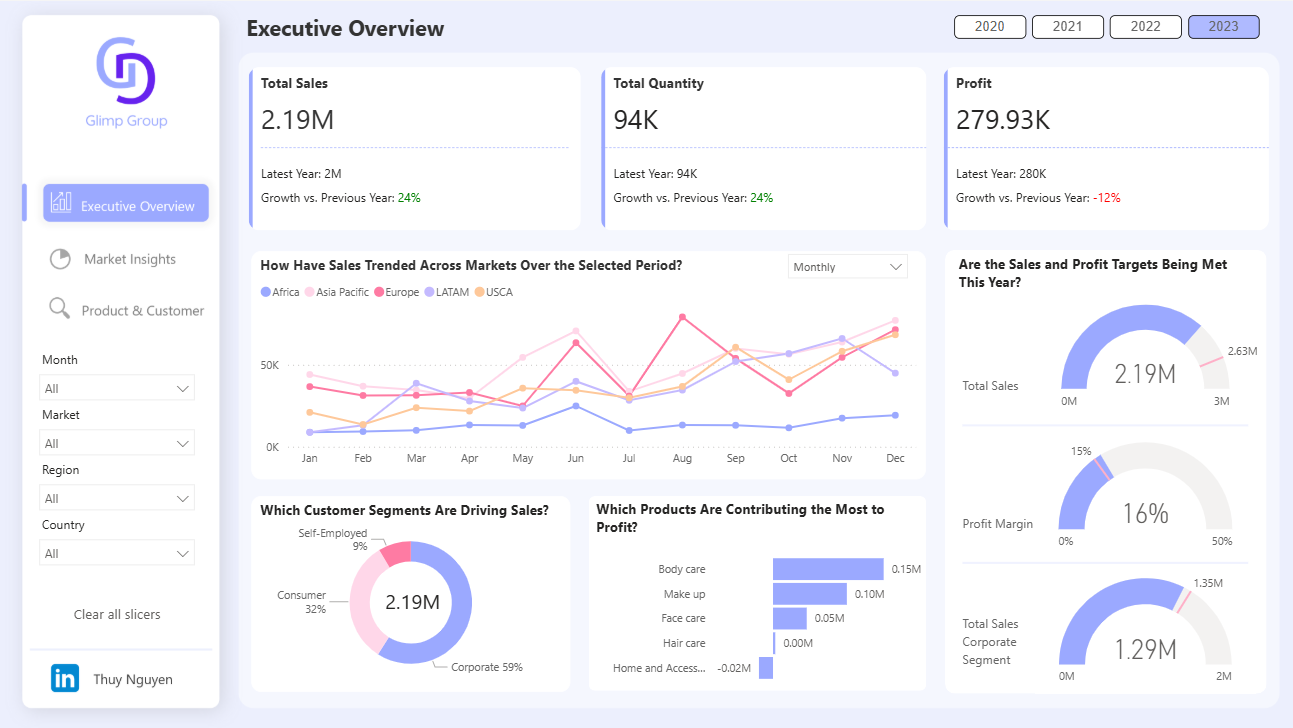Go to Executive Overview page
1293x728 pixels.
[126, 203]
